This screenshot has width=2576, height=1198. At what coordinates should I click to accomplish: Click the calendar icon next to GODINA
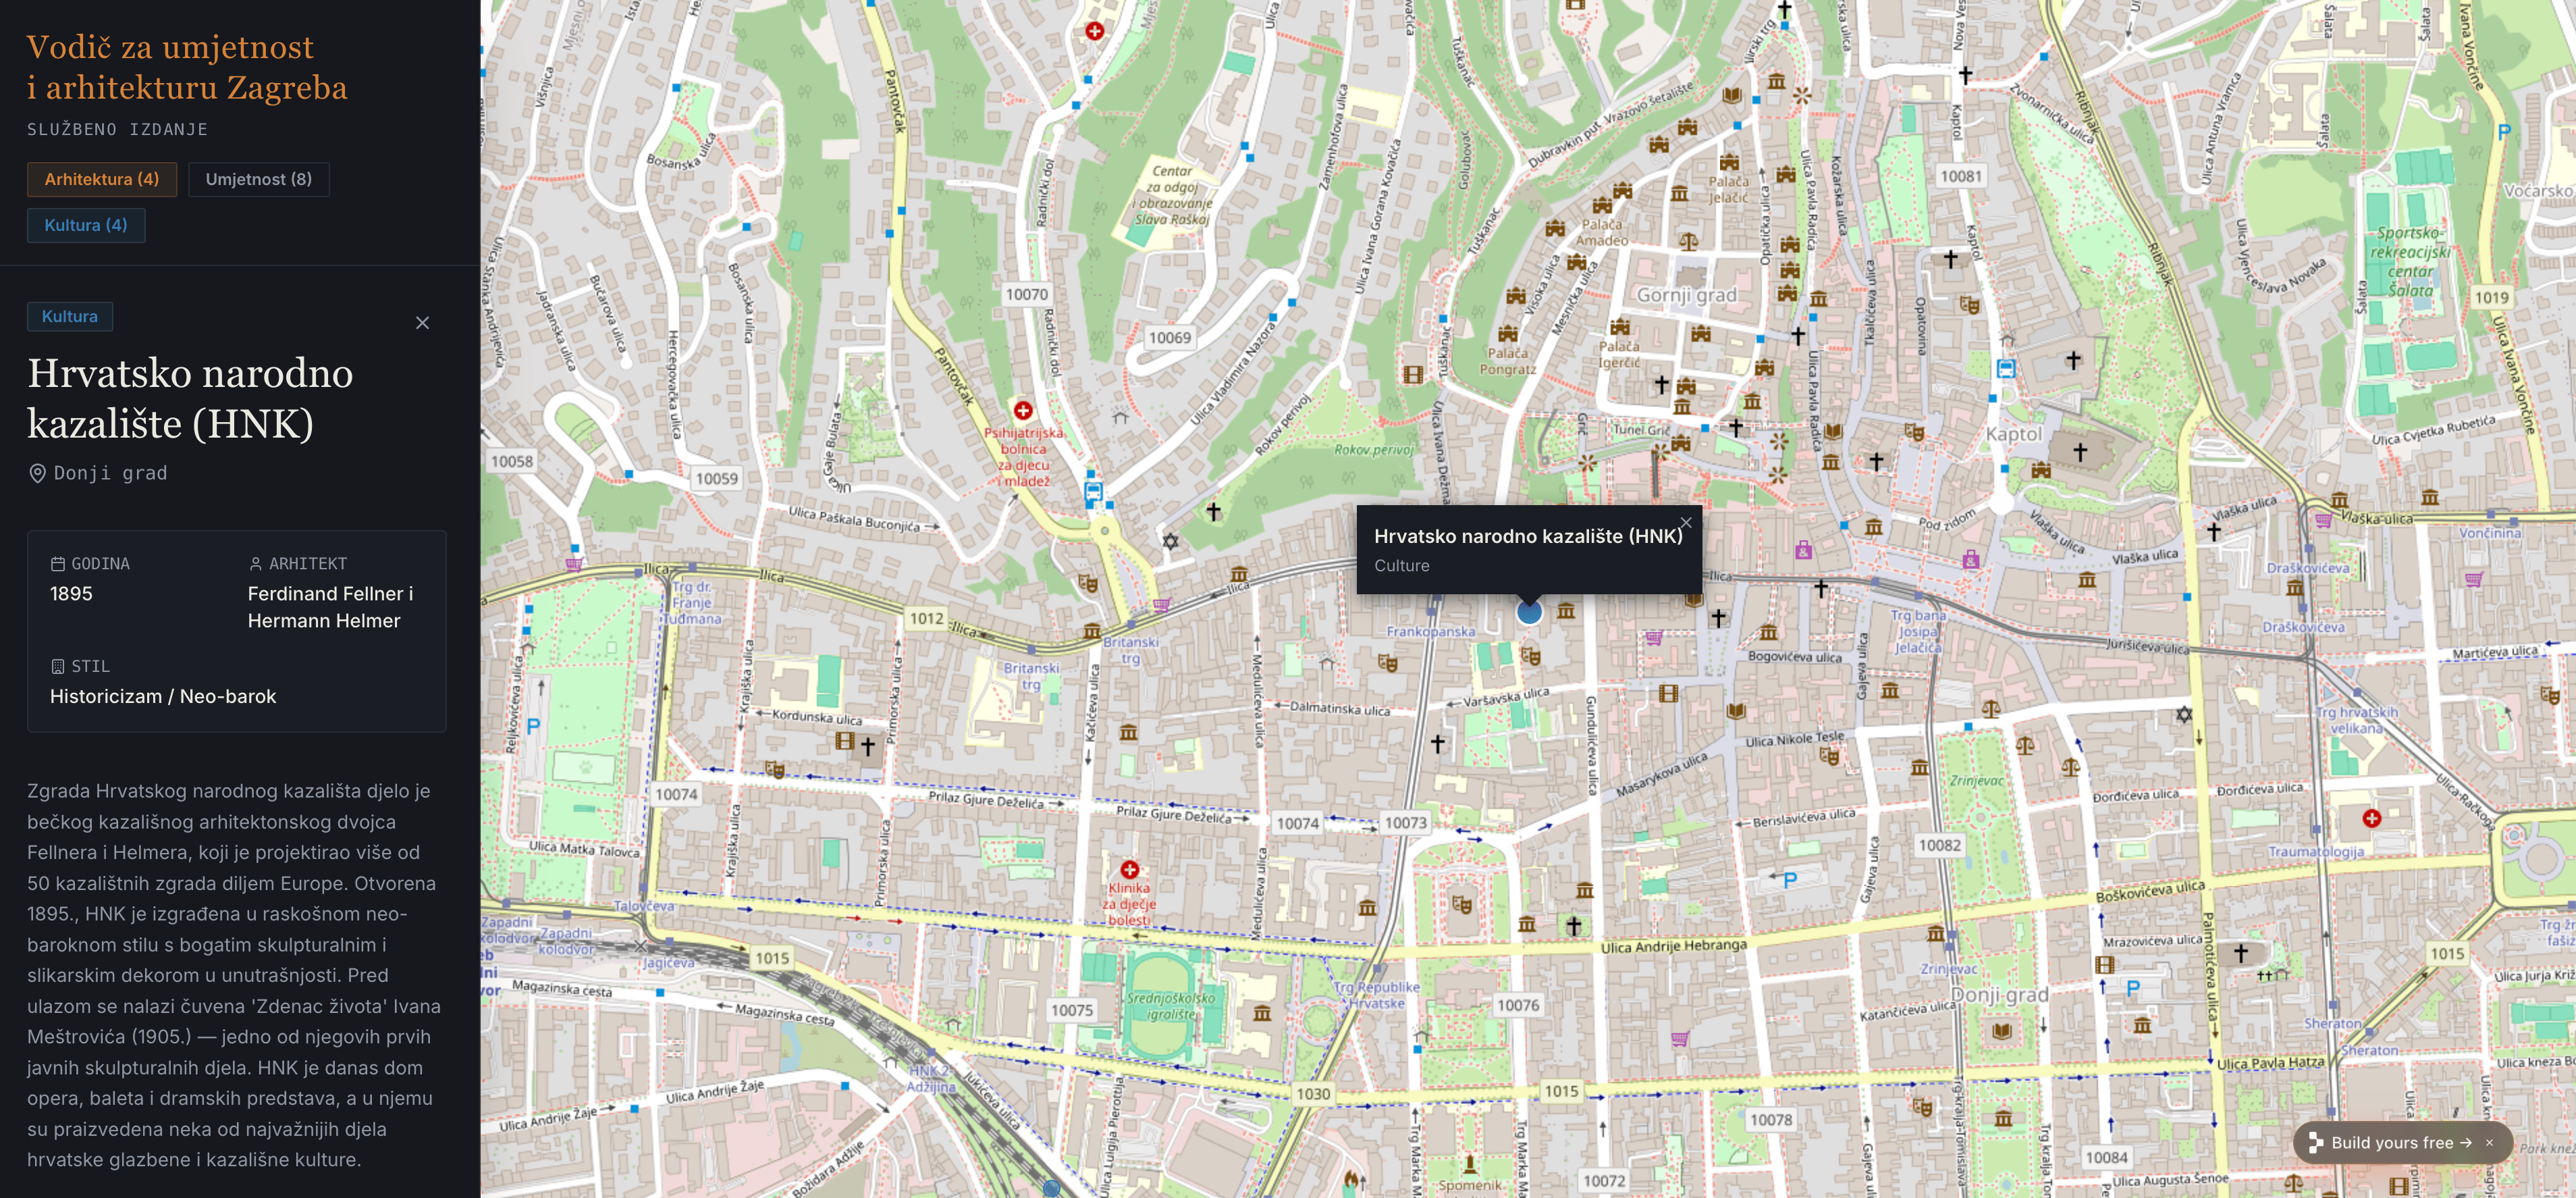[58, 564]
